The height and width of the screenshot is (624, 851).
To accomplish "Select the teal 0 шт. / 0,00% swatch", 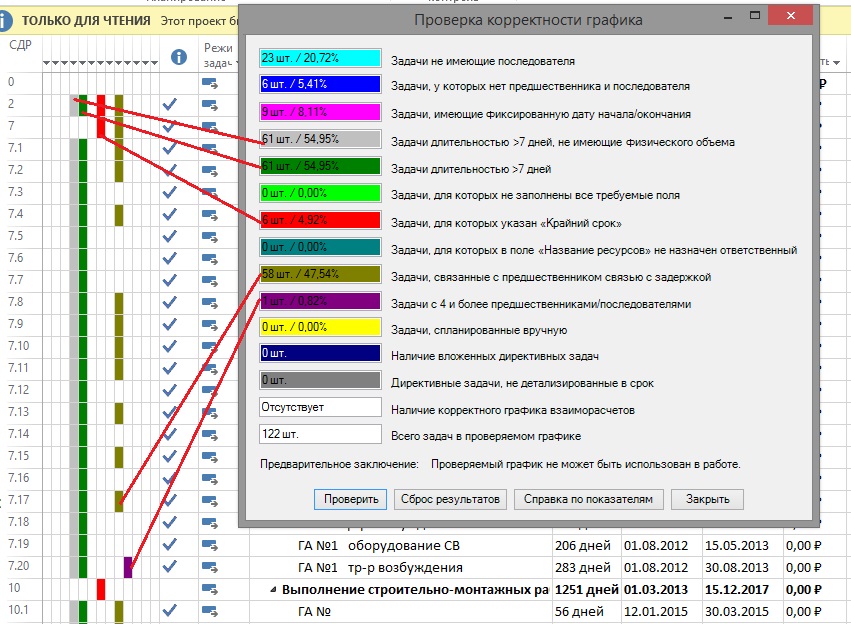I will (320, 247).
